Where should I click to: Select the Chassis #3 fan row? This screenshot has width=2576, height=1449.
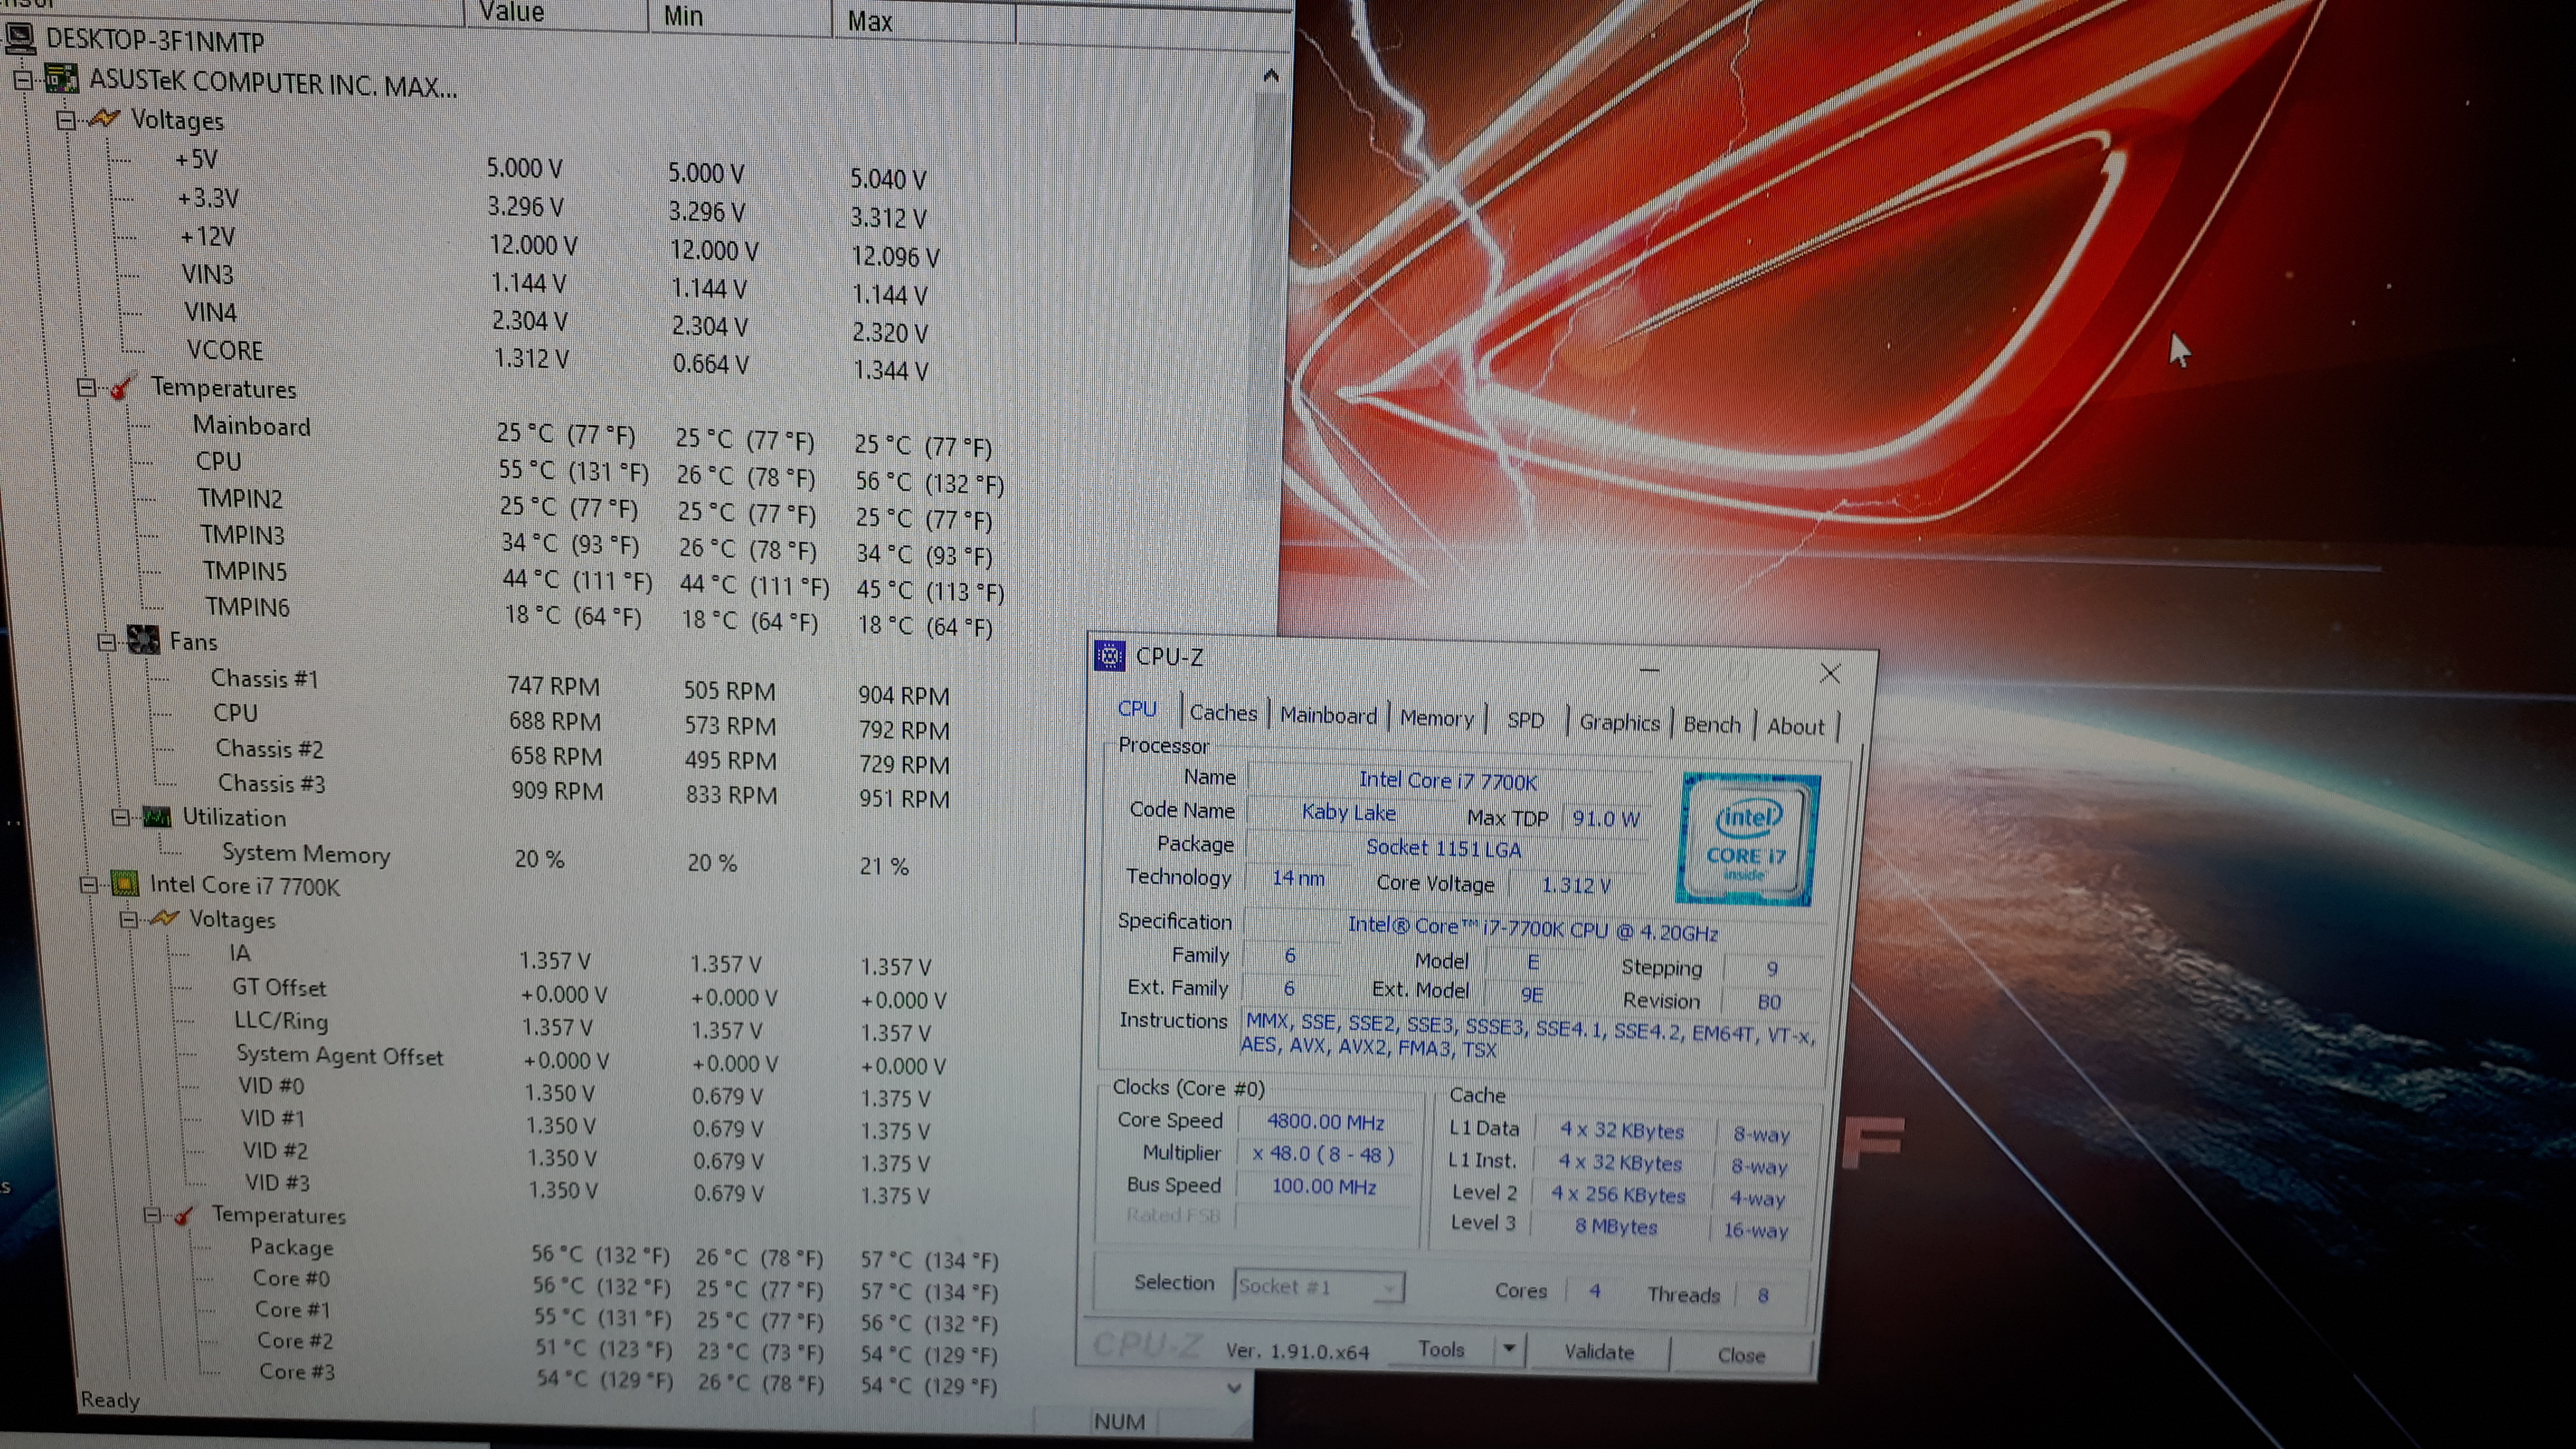coord(585,791)
